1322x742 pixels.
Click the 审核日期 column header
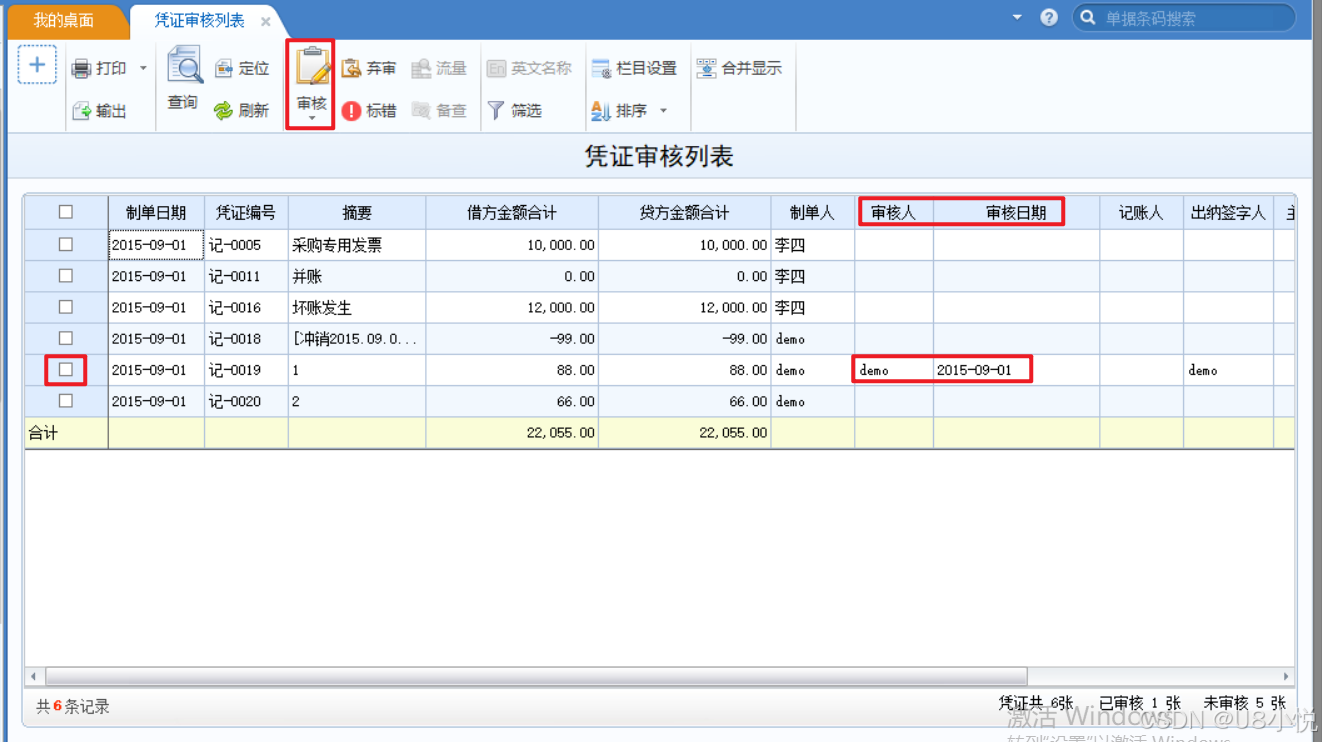(1016, 212)
